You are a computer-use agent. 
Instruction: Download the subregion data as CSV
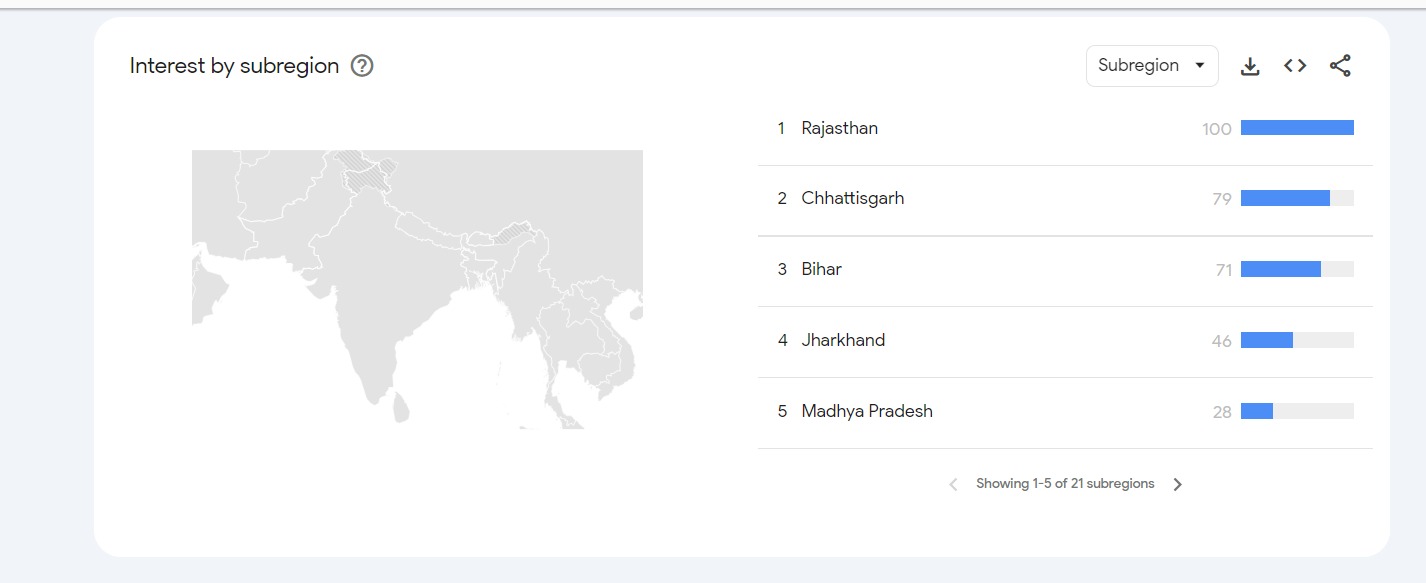click(1249, 66)
